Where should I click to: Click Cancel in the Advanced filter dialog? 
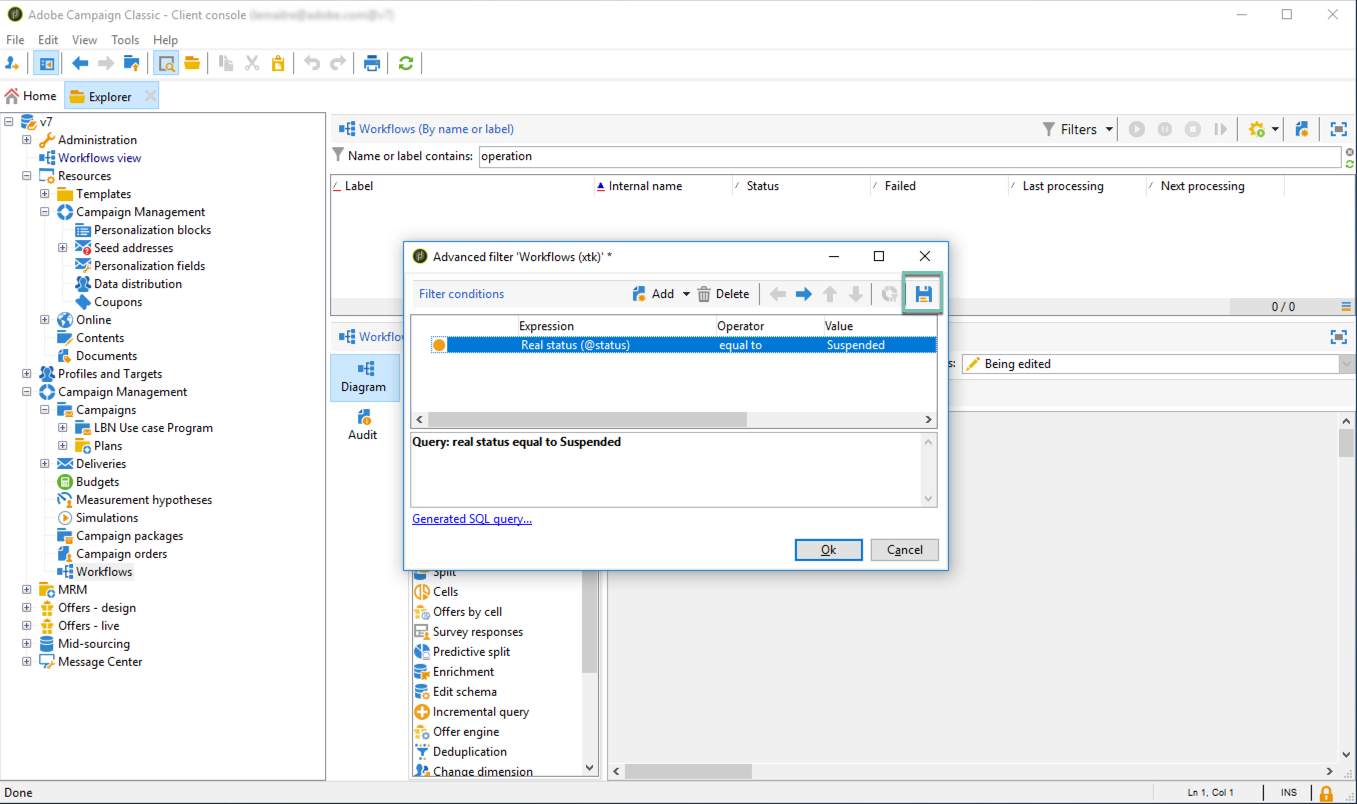pyautogui.click(x=904, y=550)
